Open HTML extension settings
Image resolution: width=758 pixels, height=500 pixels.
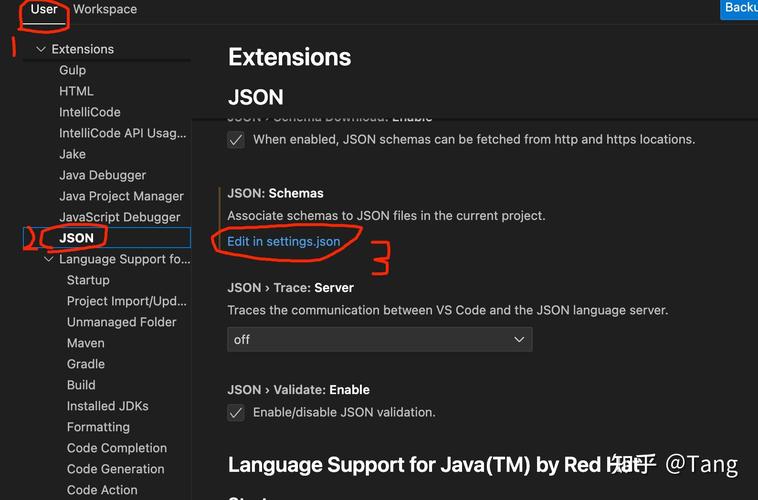(x=76, y=91)
